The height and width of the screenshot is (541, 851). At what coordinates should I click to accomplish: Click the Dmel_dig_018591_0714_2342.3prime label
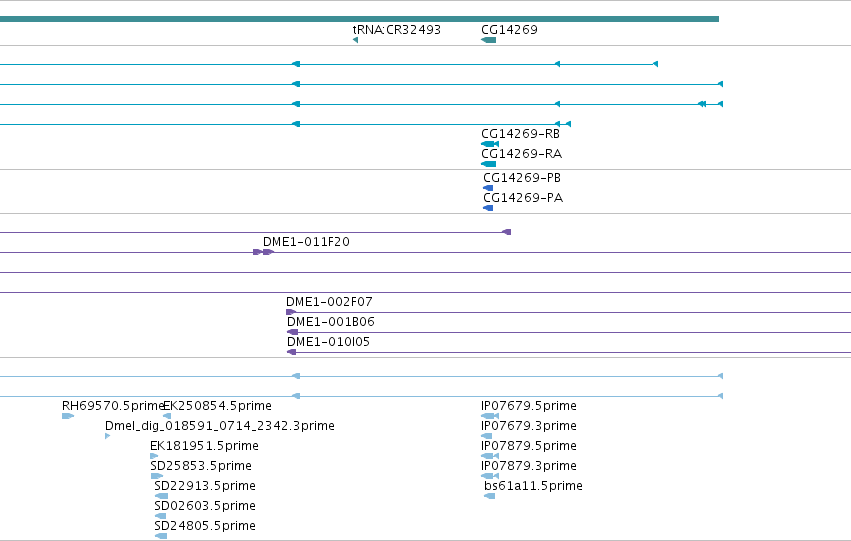[x=220, y=426]
